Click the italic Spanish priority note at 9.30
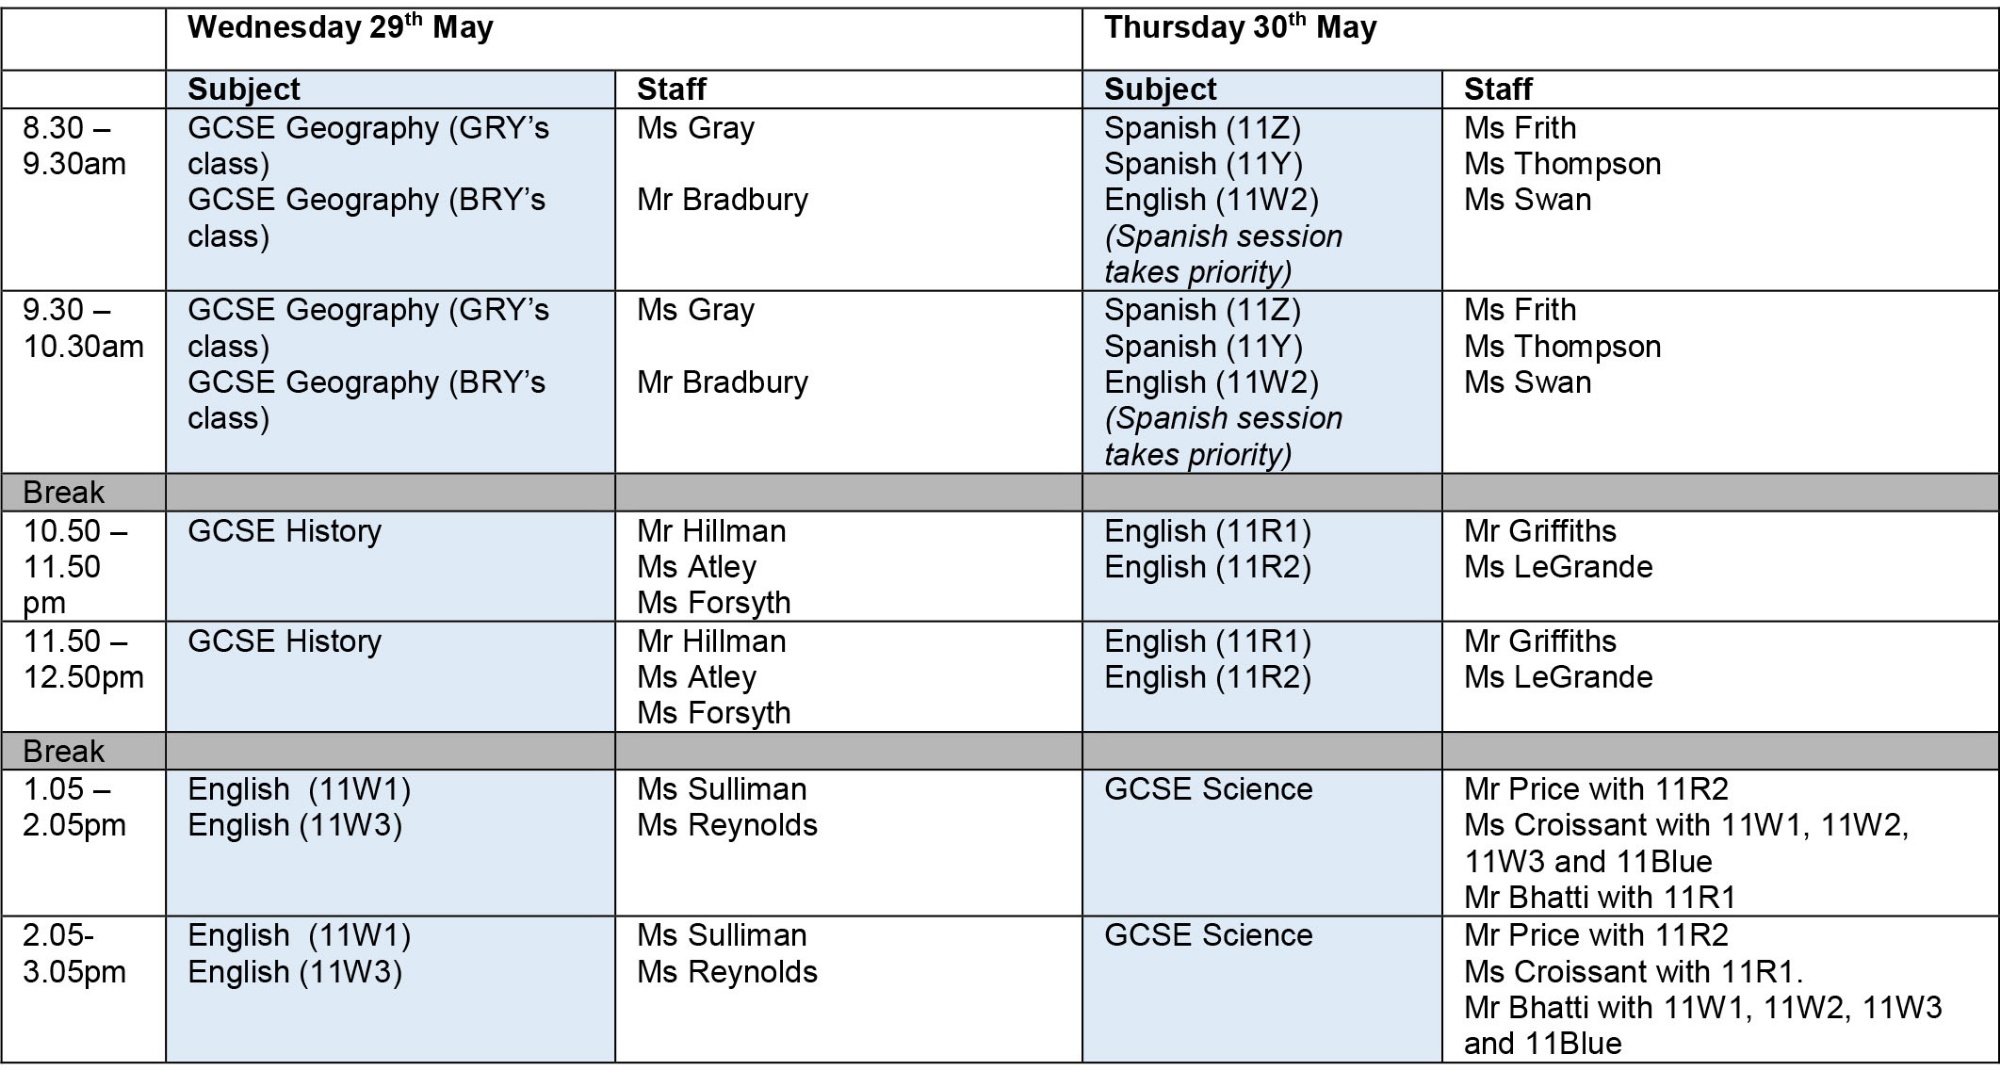 (1223, 436)
